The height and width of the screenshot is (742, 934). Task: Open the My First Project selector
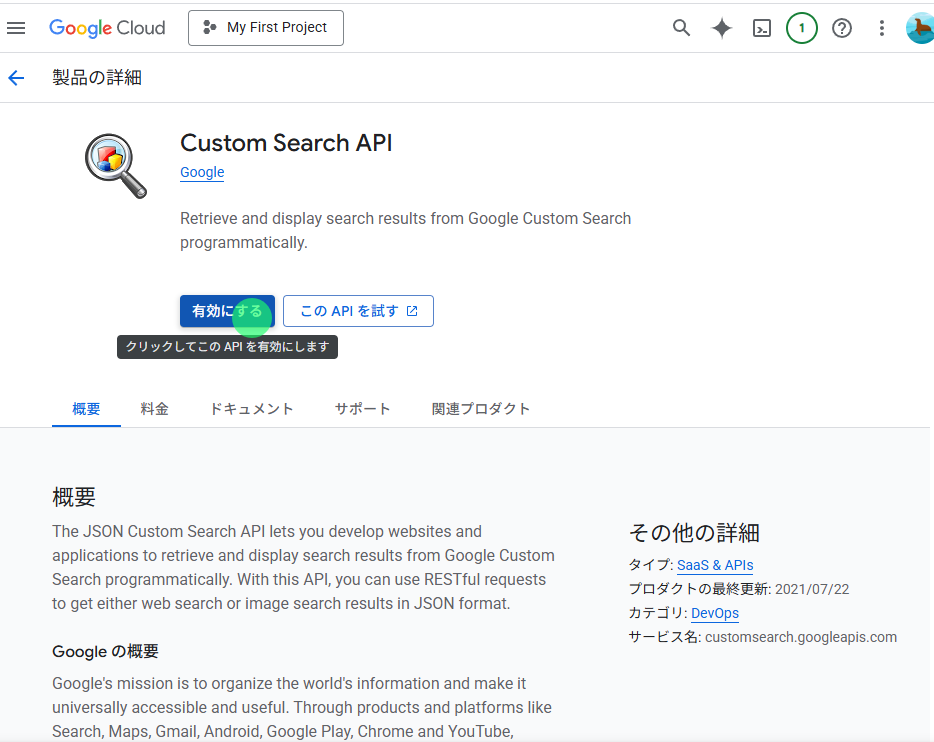click(x=266, y=28)
